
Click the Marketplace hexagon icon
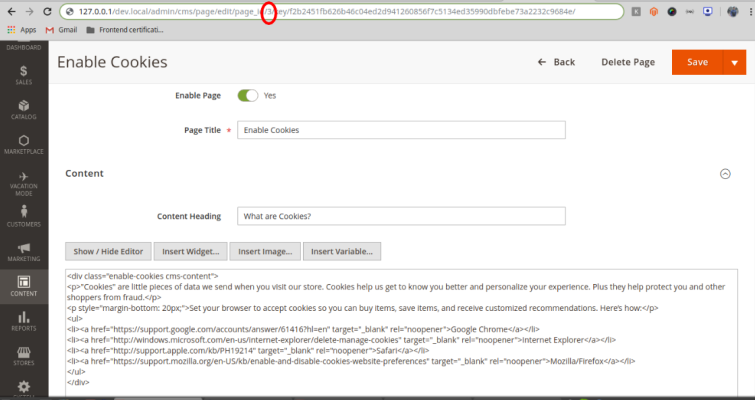pyautogui.click(x=23, y=144)
